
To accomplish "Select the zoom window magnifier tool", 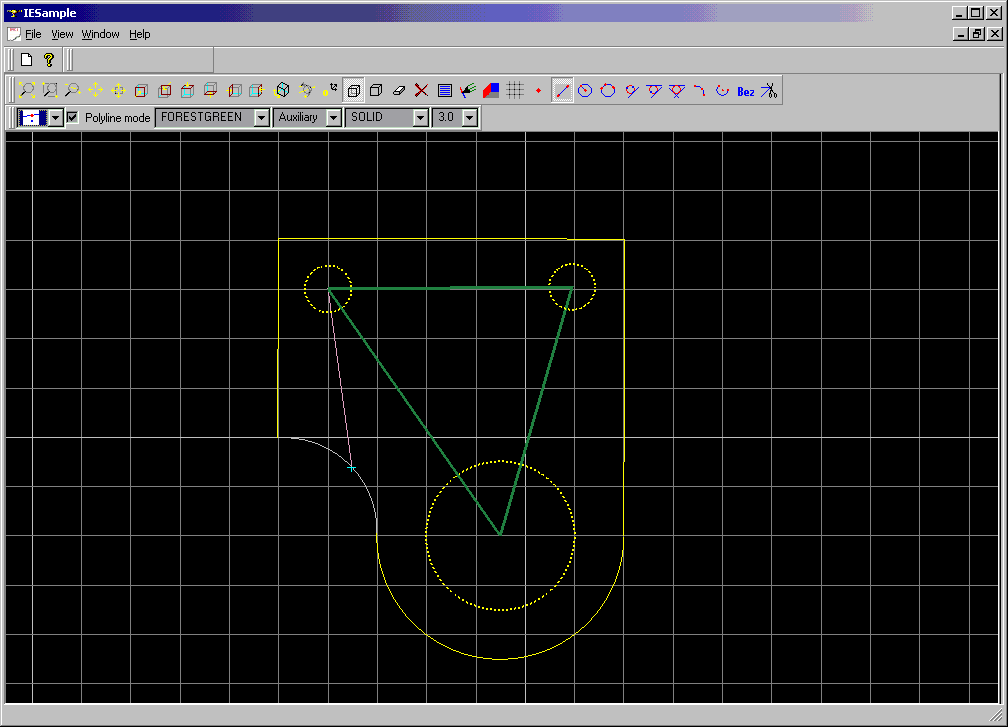I will click(50, 91).
